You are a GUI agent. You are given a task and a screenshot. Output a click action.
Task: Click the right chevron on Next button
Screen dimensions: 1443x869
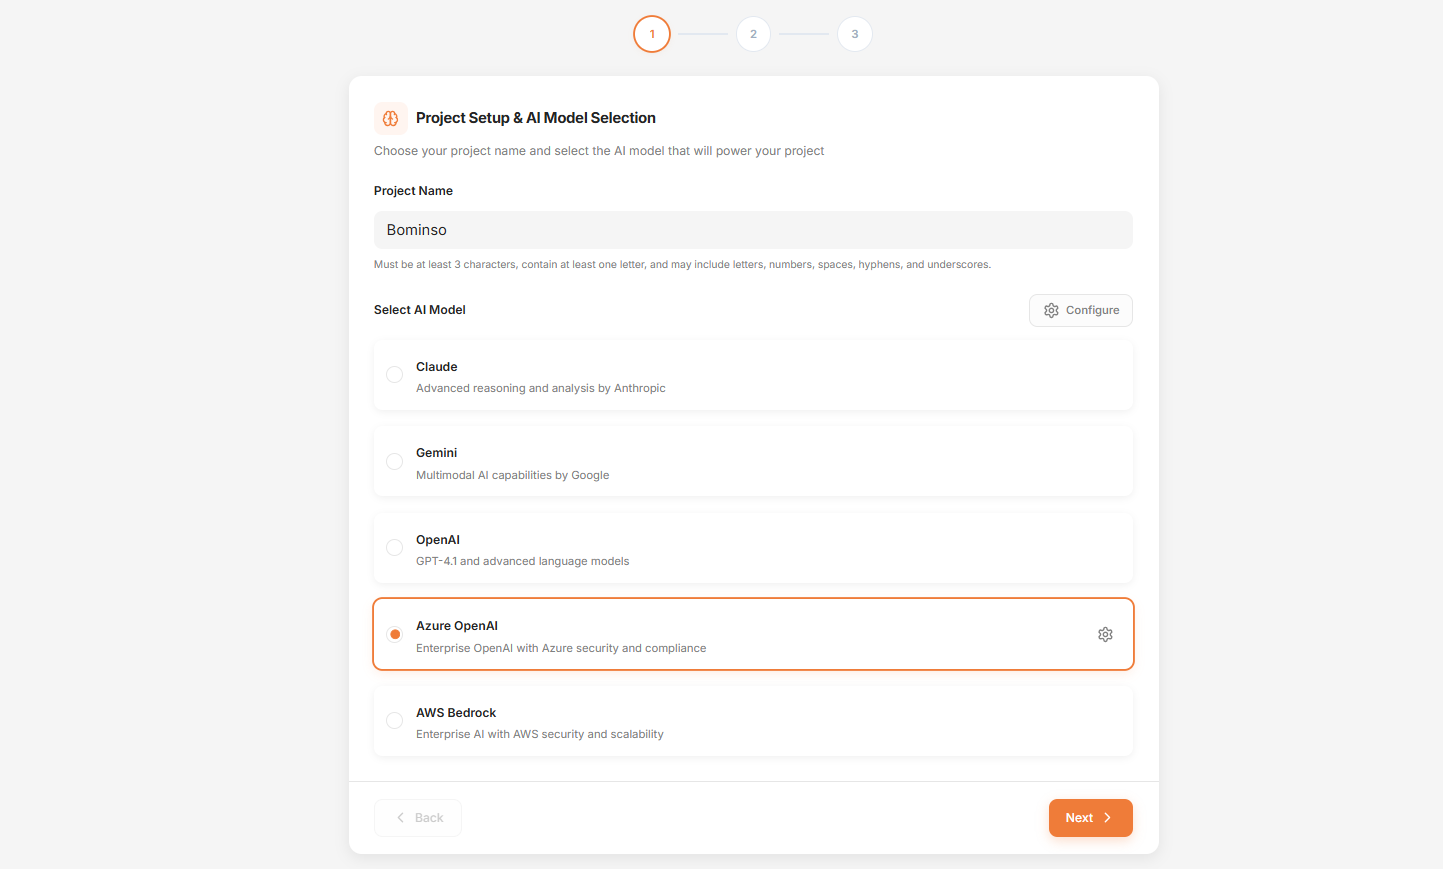[1108, 818]
